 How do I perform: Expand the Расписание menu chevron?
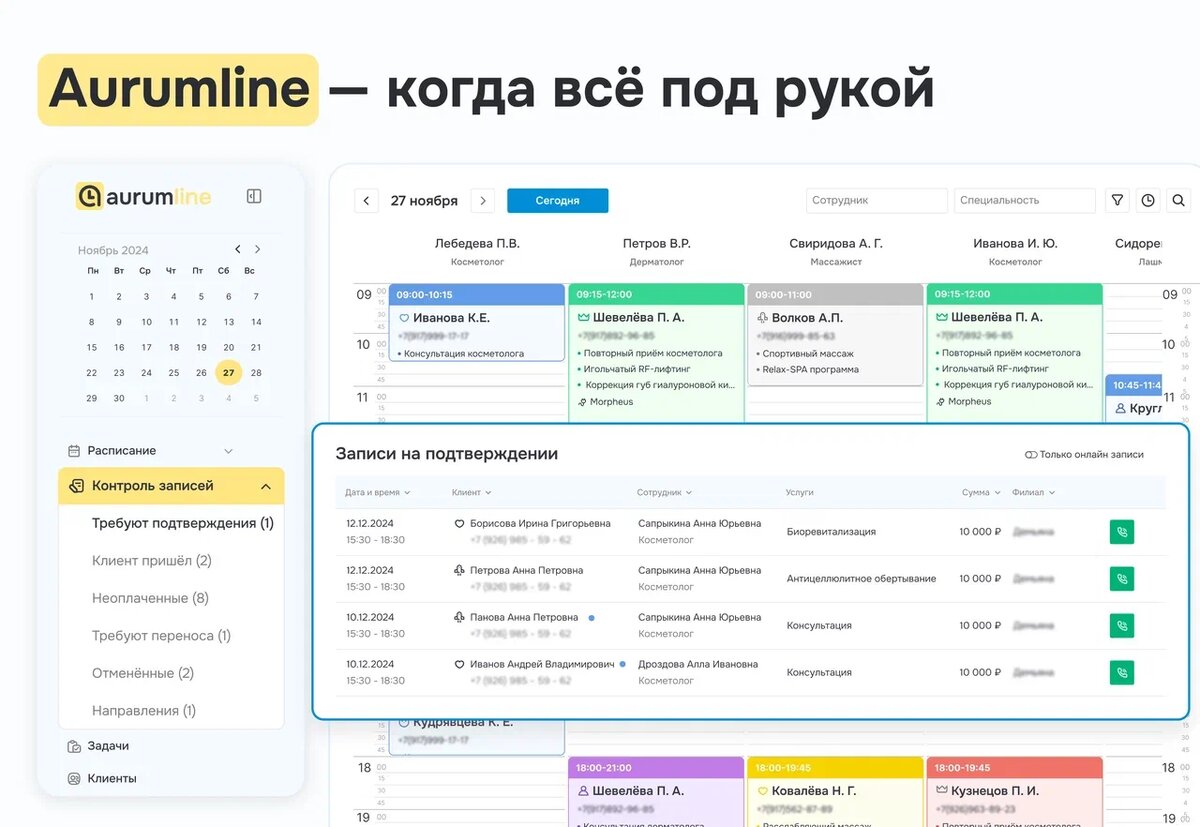[x=228, y=451]
